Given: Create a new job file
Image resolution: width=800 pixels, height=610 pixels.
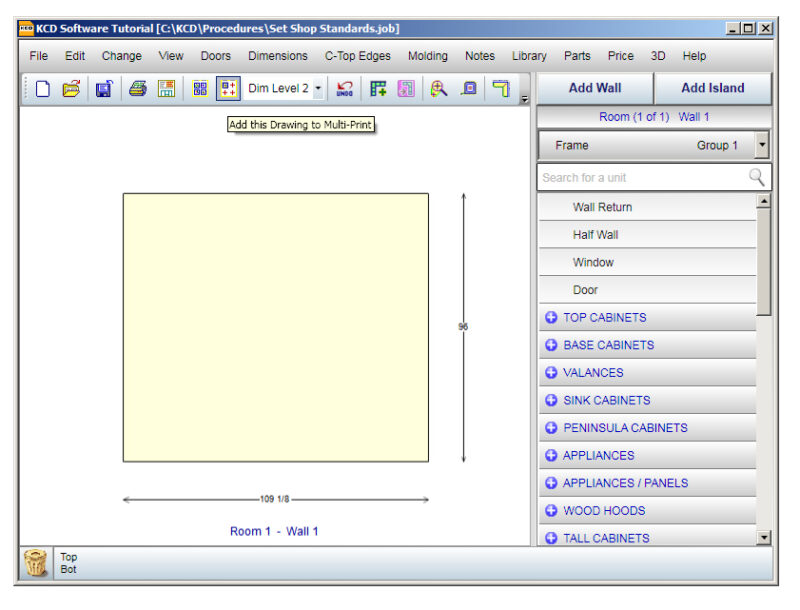Looking at the screenshot, I should pos(41,89).
